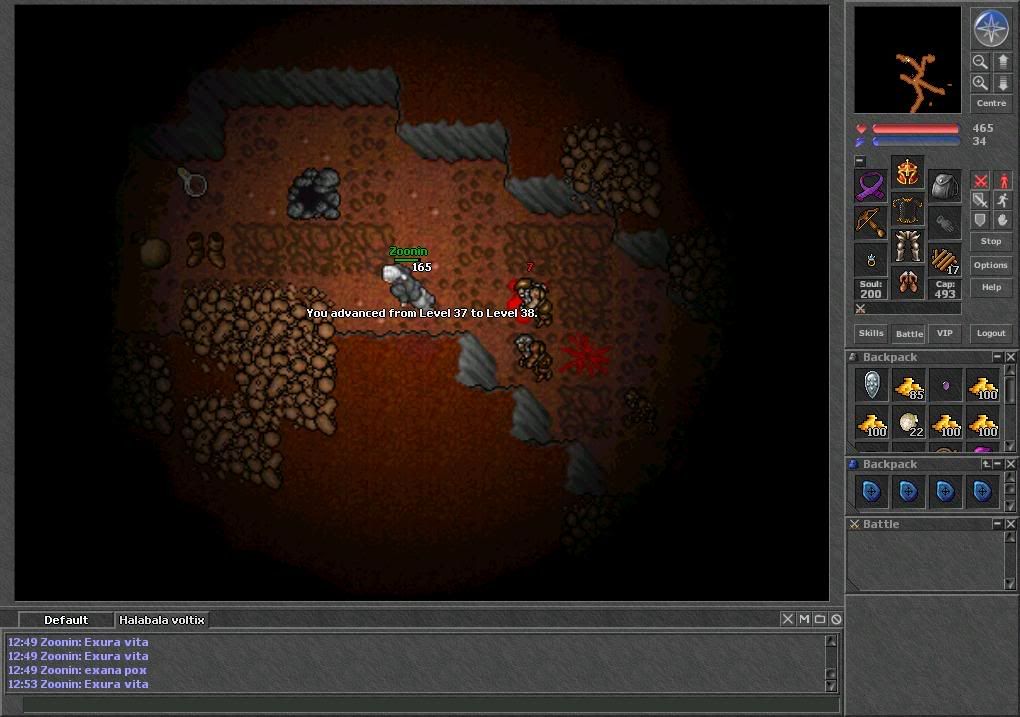Open the ignore list button
This screenshot has height=717, width=1020.
click(x=836, y=619)
